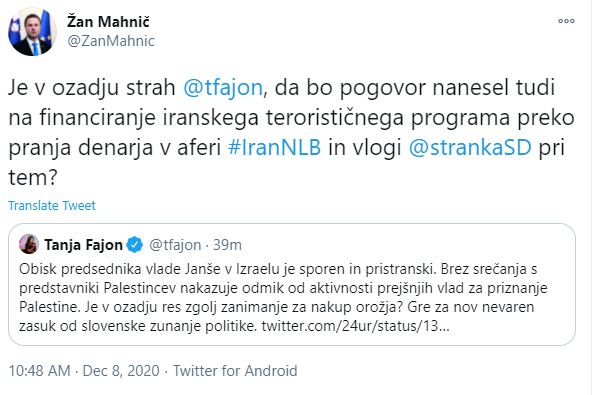Open the @tfajon mention in tweet text
Screen dimensions: 596x395
[223, 87]
